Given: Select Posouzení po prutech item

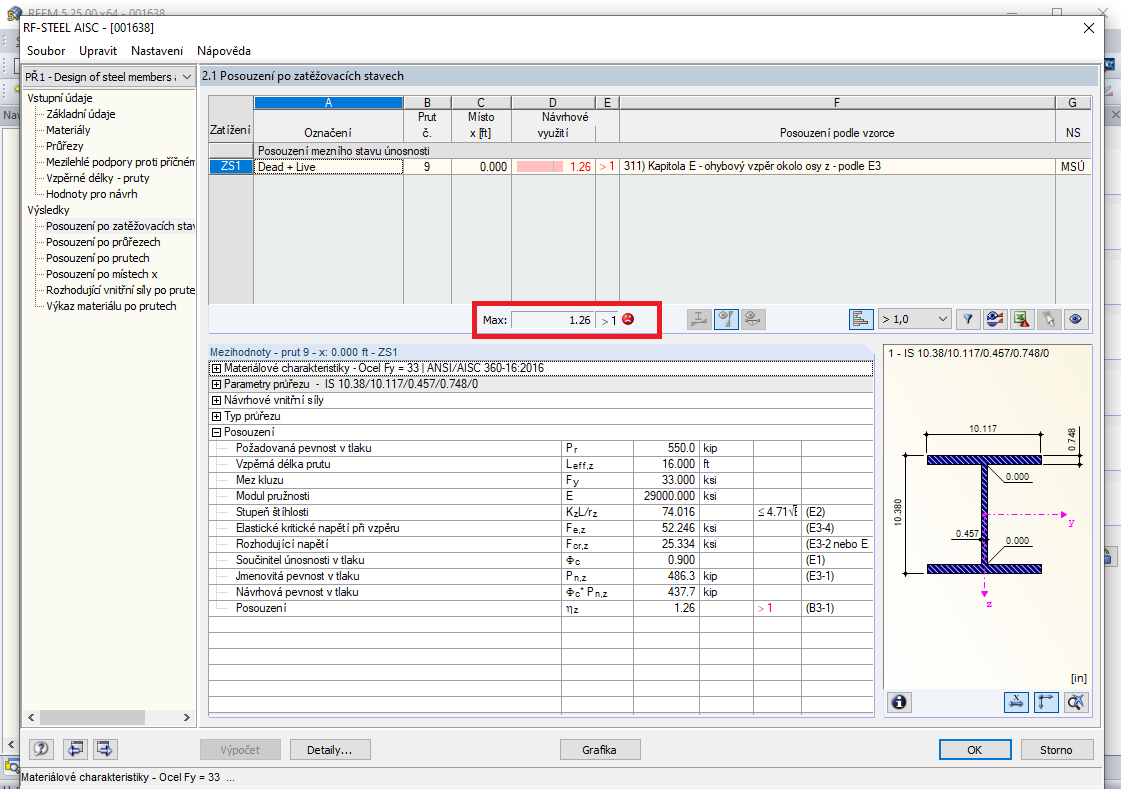Looking at the screenshot, I should pyautogui.click(x=98, y=258).
